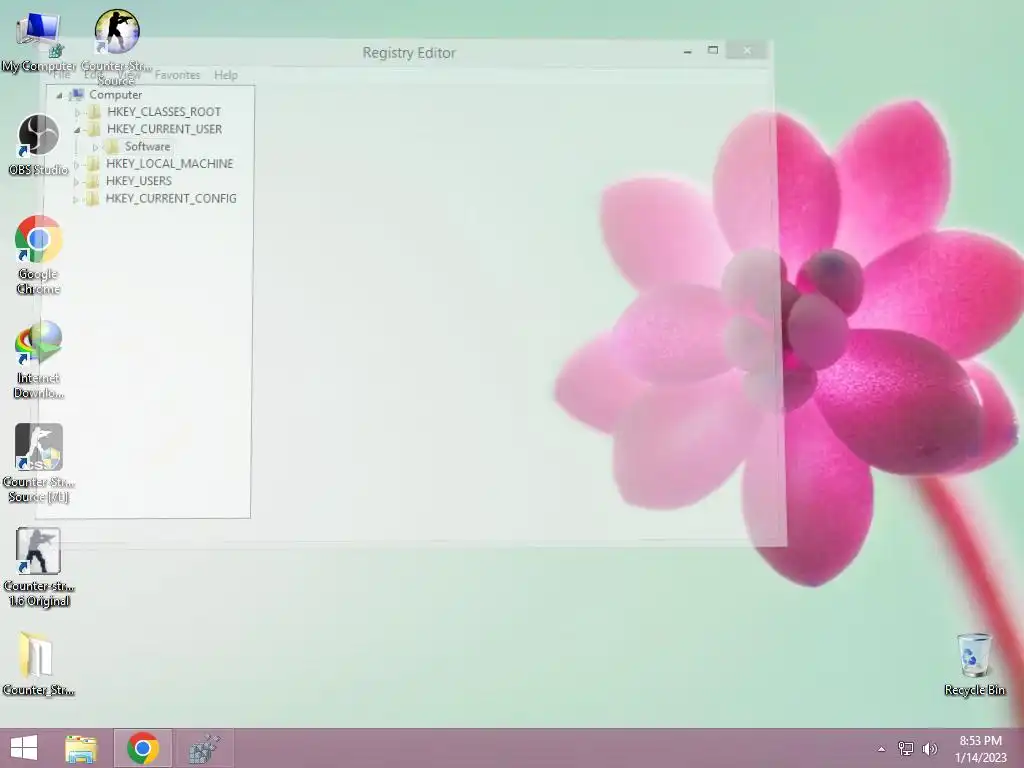Switch to Google Chrome on the taskbar
The height and width of the screenshot is (768, 1024).
(143, 748)
